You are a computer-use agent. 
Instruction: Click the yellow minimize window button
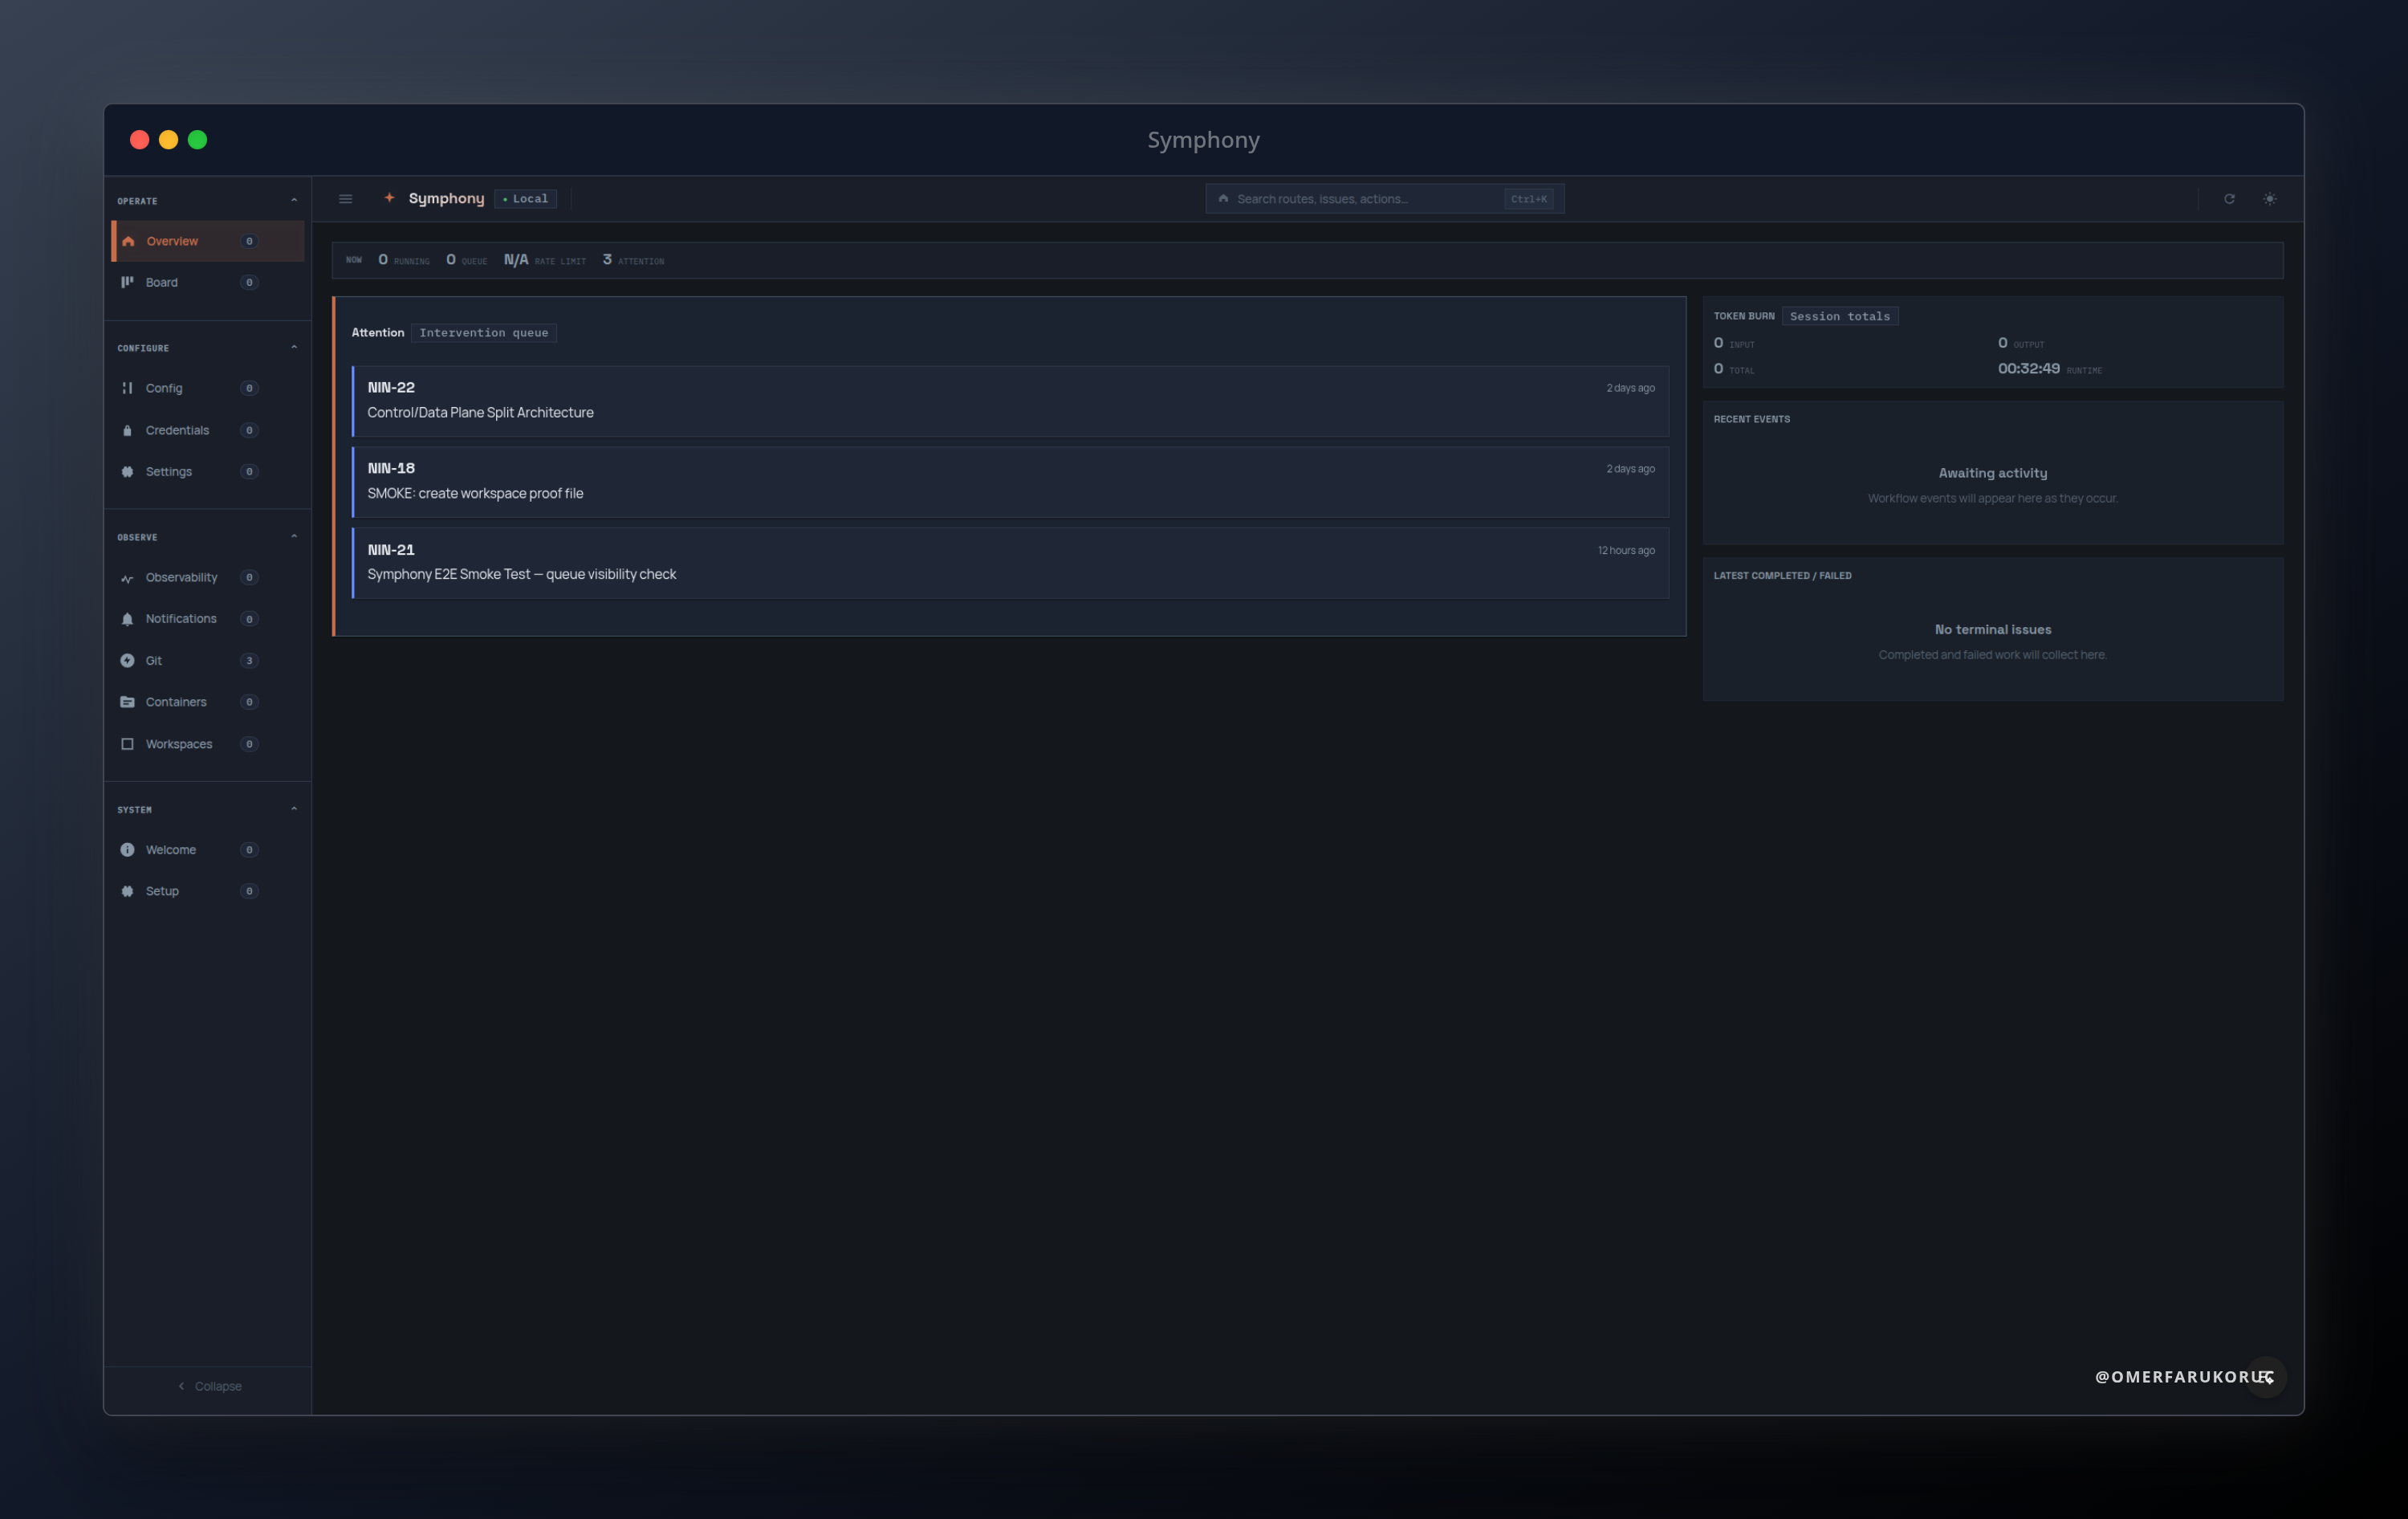[x=169, y=140]
